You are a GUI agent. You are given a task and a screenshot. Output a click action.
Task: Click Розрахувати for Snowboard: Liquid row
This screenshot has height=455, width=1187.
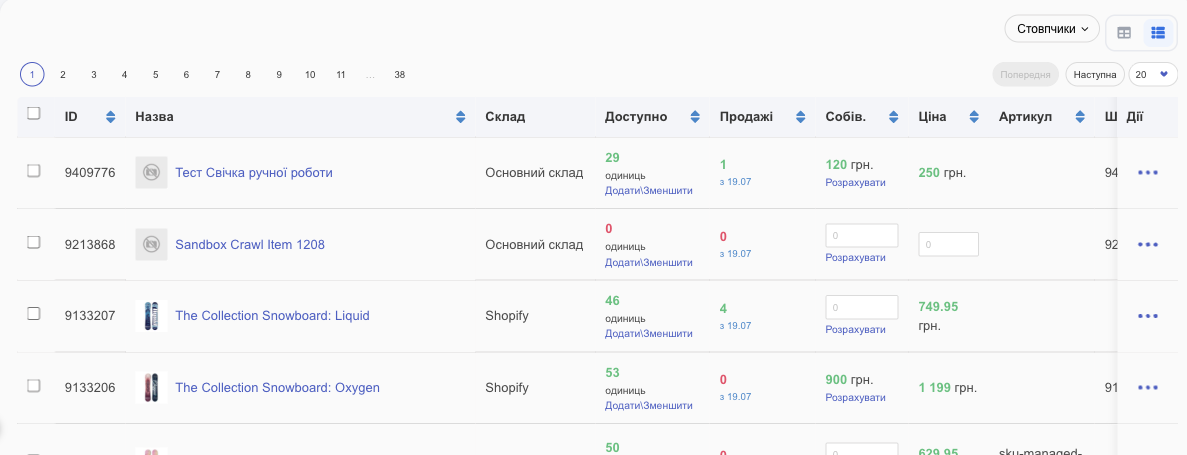855,330
